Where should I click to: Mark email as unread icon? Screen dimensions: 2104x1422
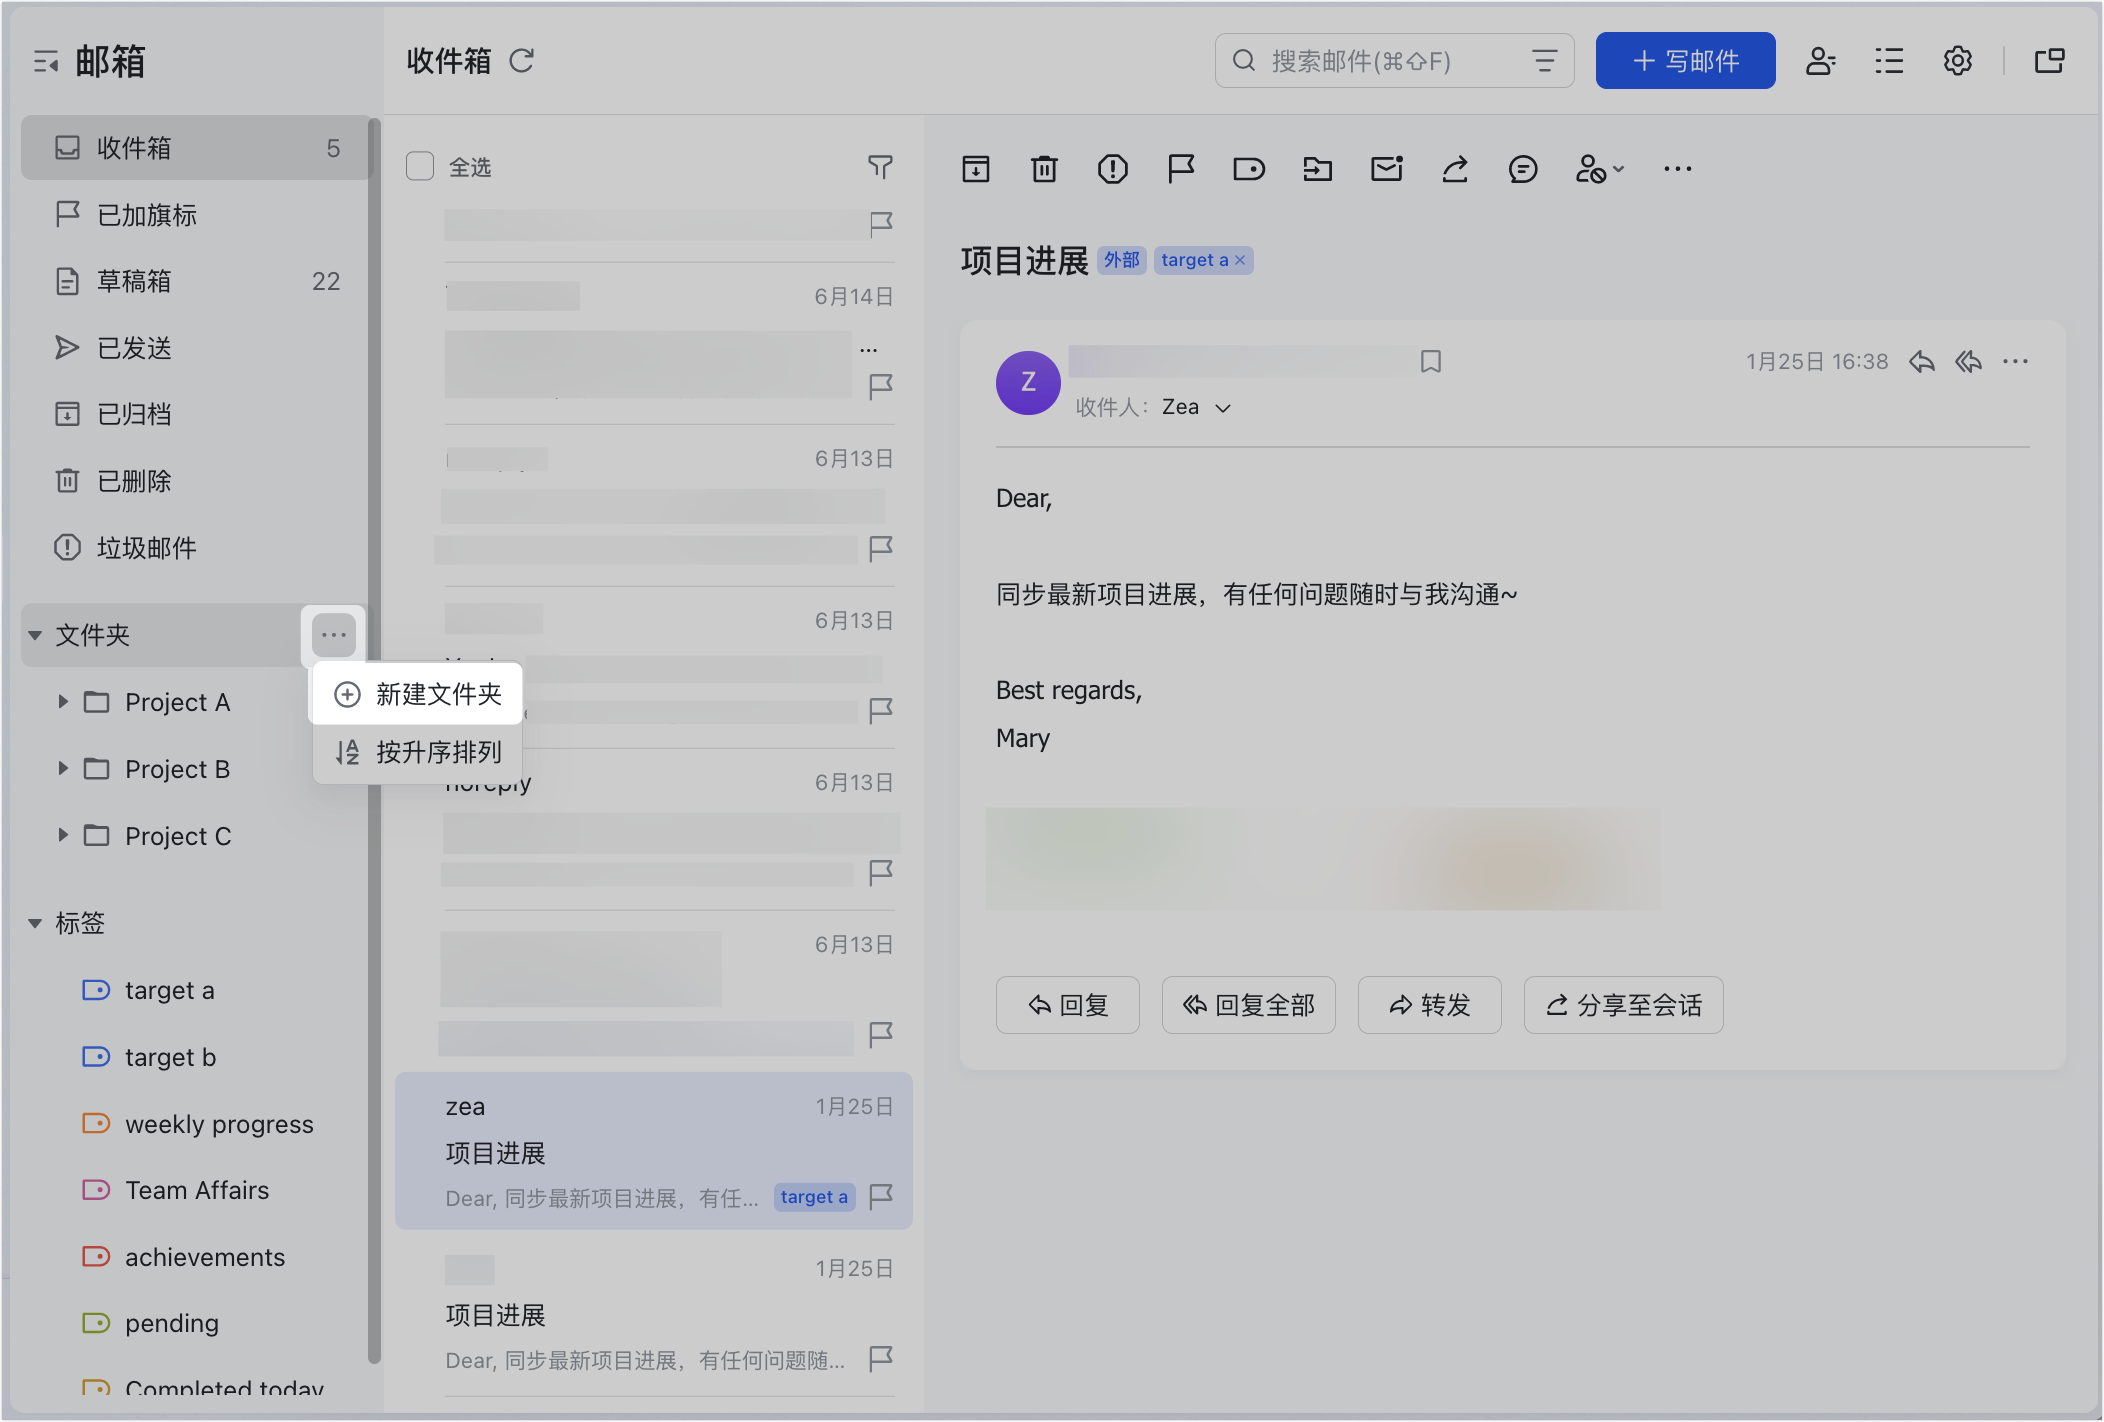(x=1386, y=169)
